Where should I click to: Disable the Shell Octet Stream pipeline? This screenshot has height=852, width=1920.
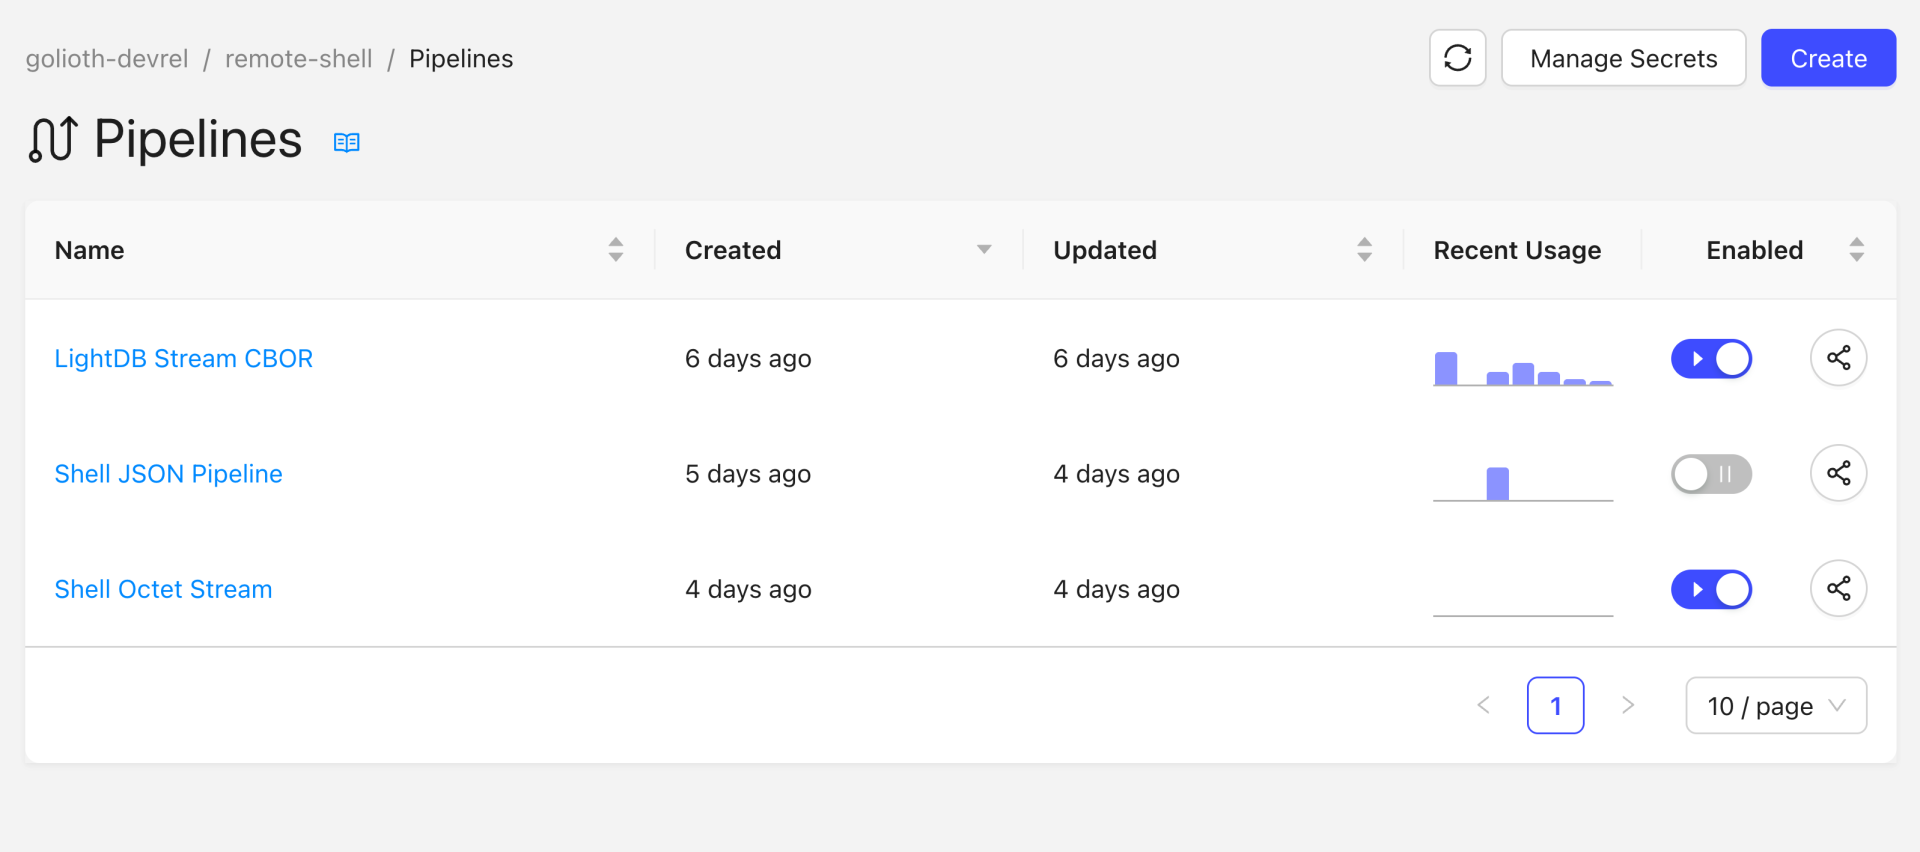[x=1711, y=589]
